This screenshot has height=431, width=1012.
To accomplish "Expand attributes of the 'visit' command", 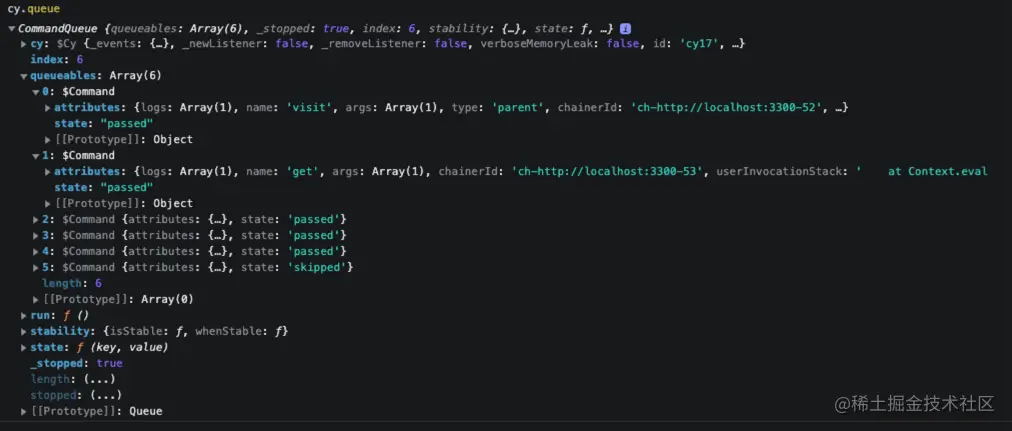I will pyautogui.click(x=48, y=108).
